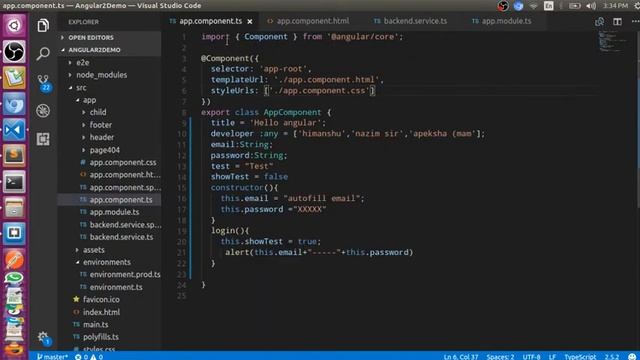The width and height of the screenshot is (640, 360).
Task: Click TypeScript language mode selector
Action: click(580, 357)
